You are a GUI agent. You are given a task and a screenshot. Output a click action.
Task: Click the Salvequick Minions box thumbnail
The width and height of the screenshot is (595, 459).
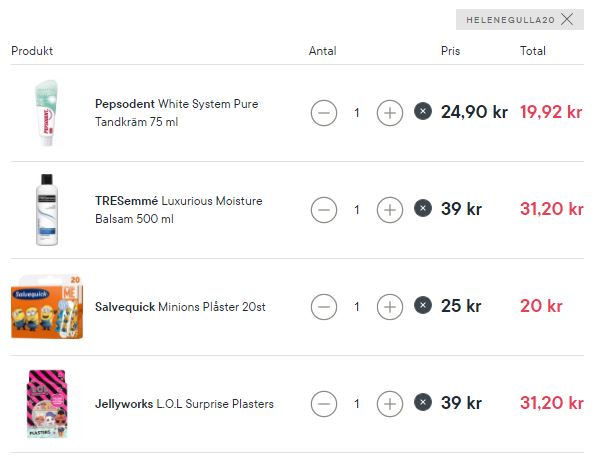(x=47, y=307)
